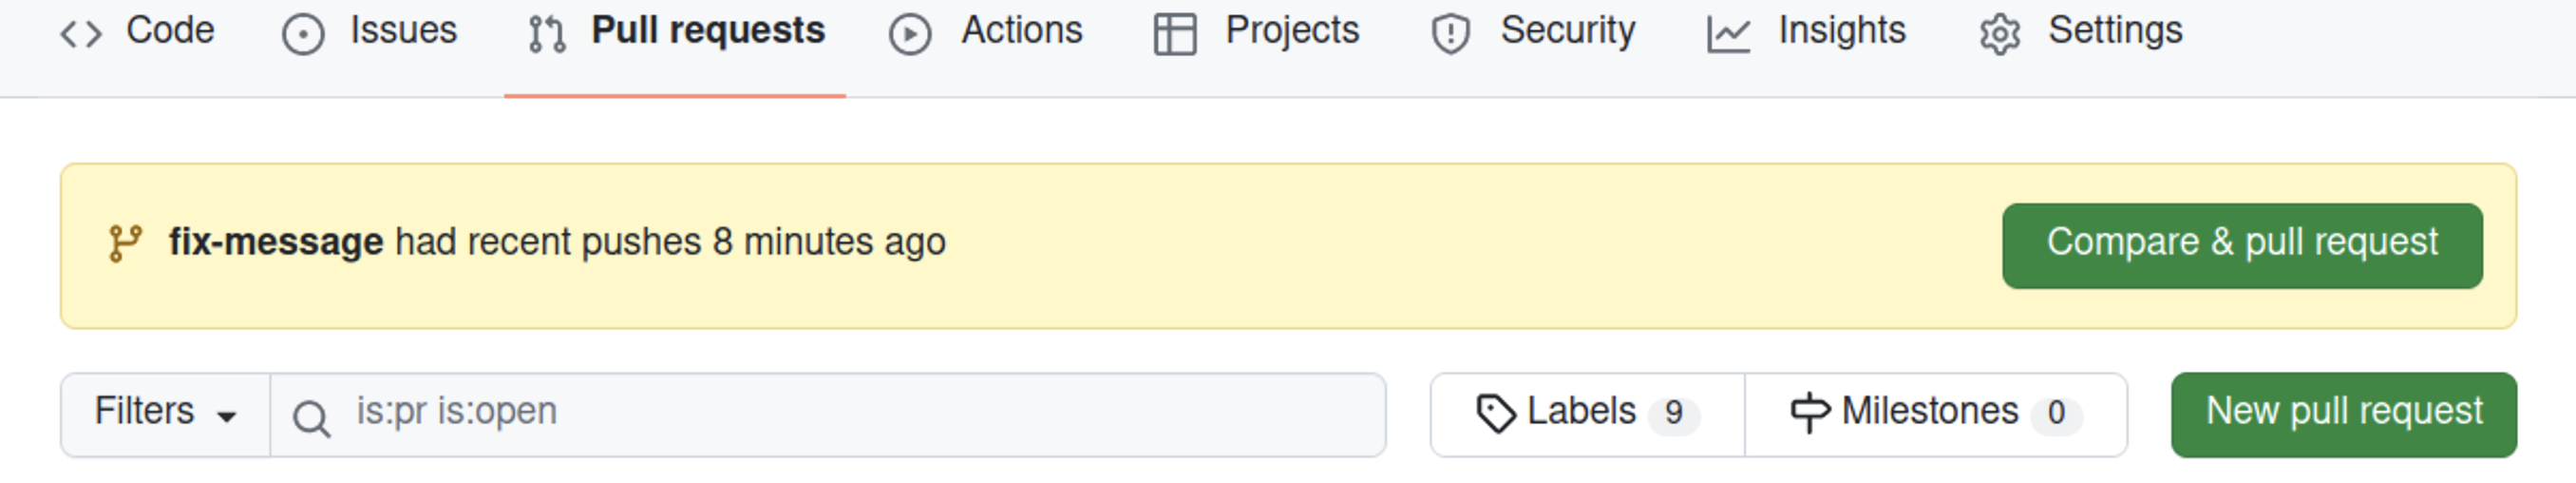
Task: Open the Filters dropdown
Action: pyautogui.click(x=165, y=413)
